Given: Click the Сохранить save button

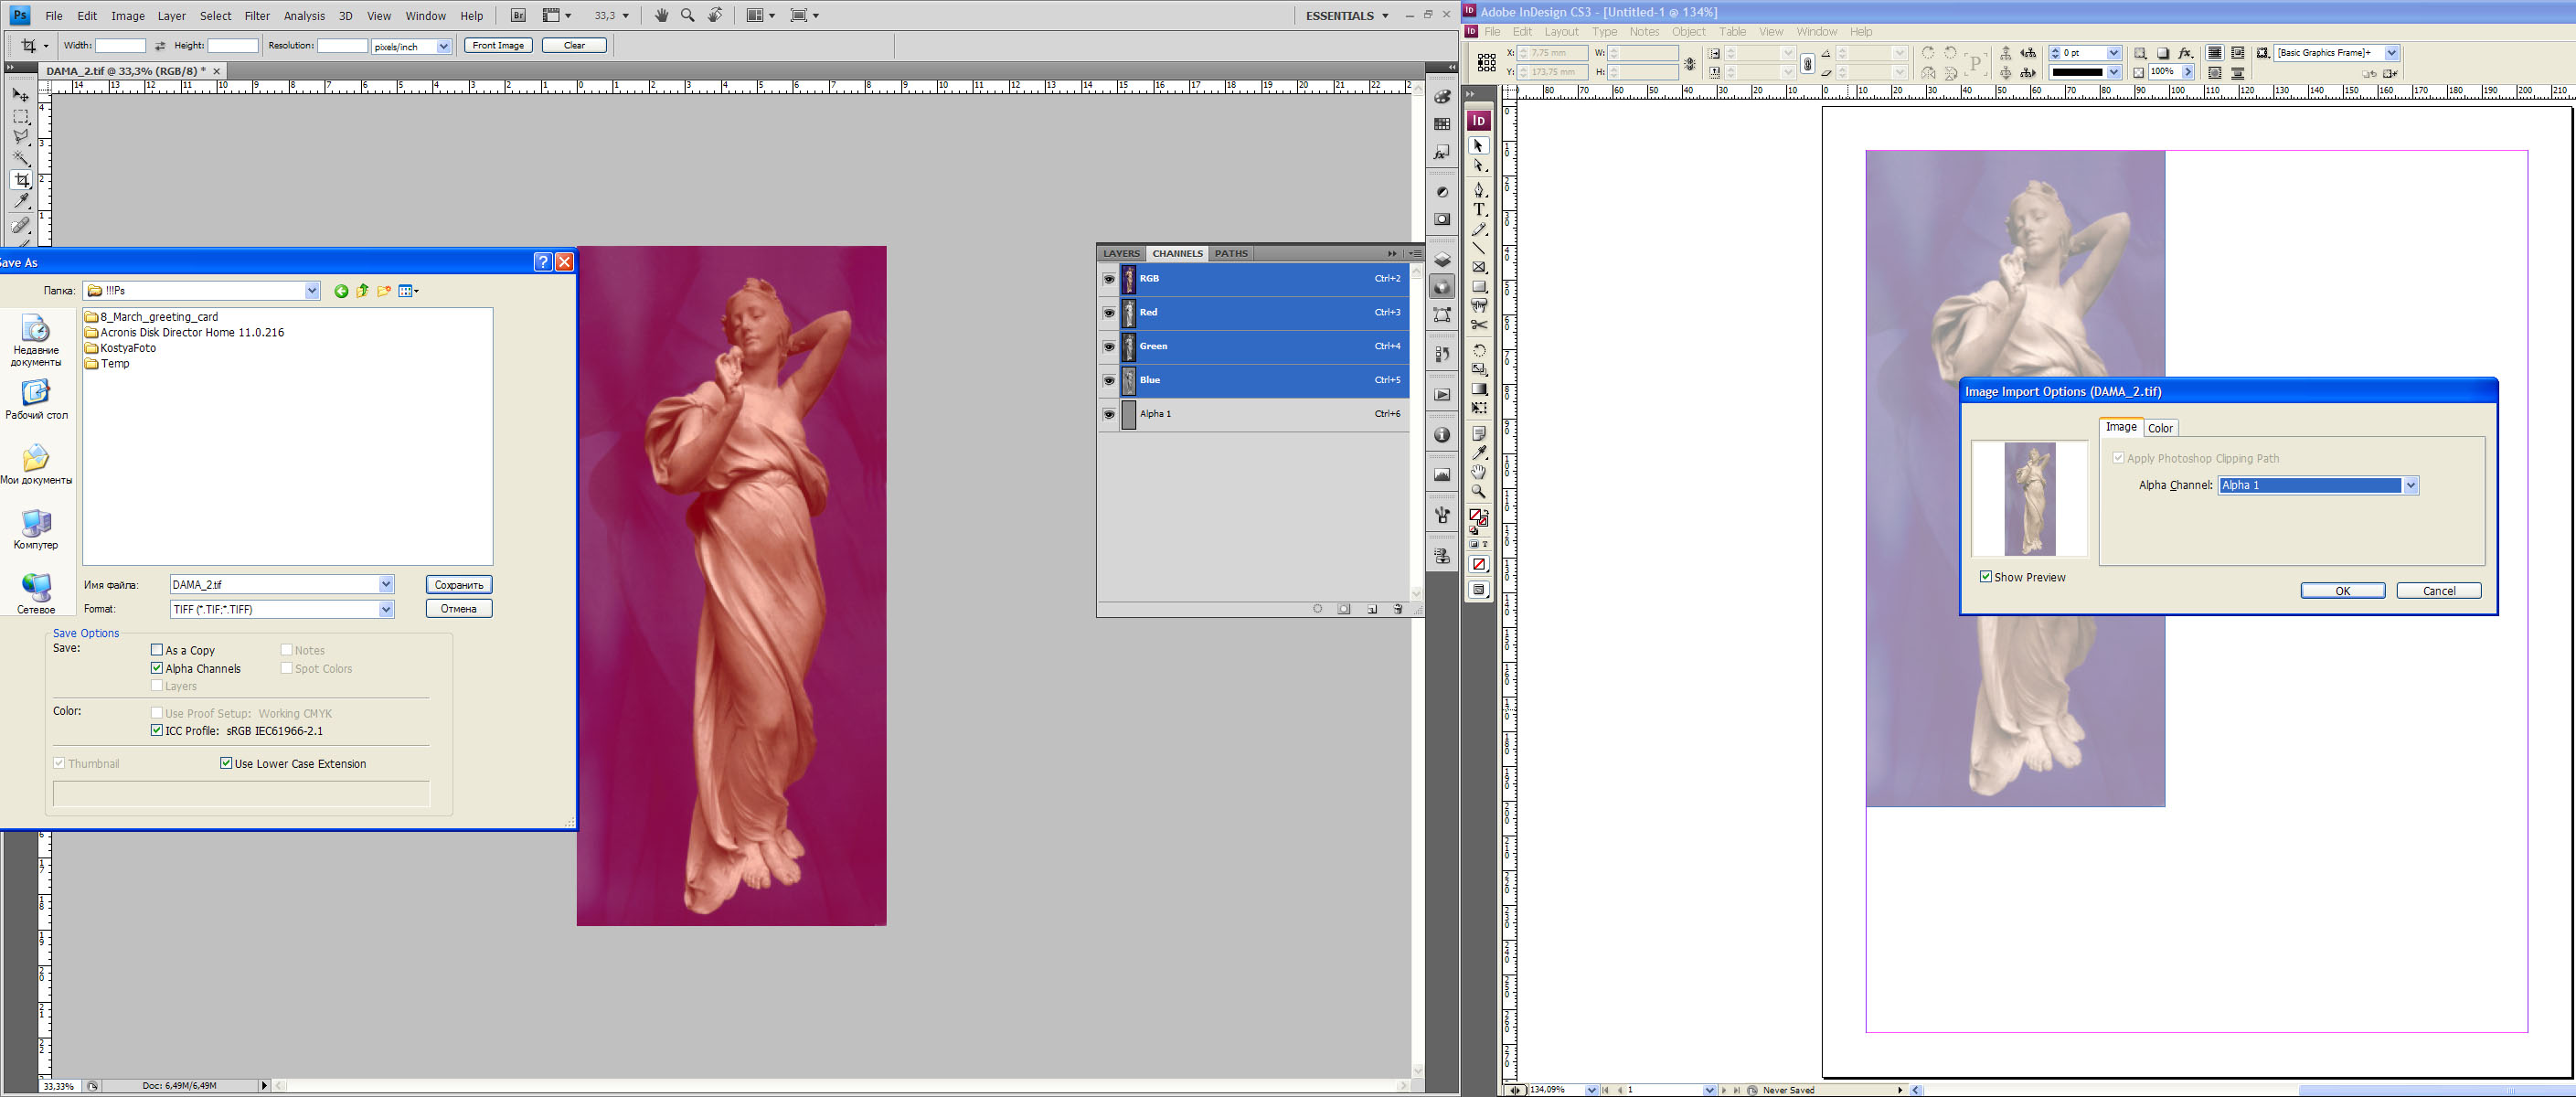Looking at the screenshot, I should tap(459, 585).
